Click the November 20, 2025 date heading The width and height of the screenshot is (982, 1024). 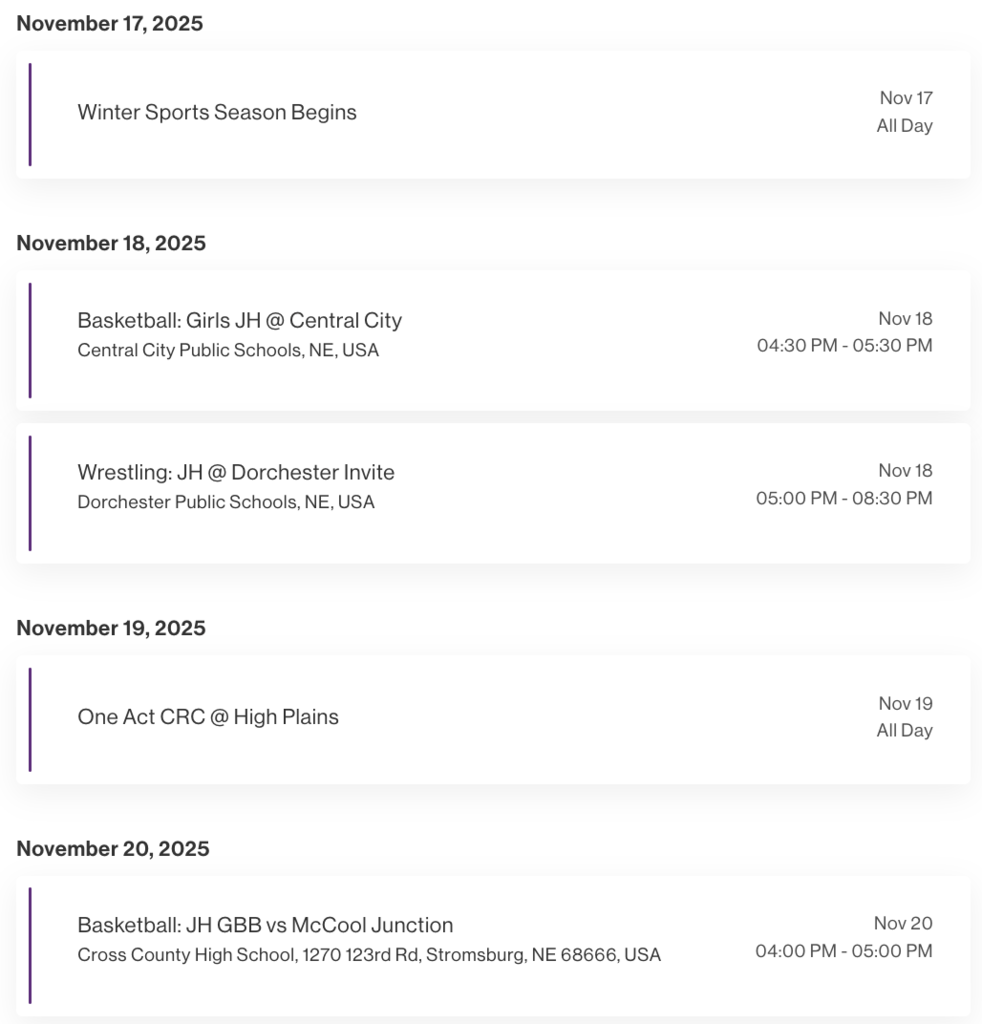[x=113, y=849]
